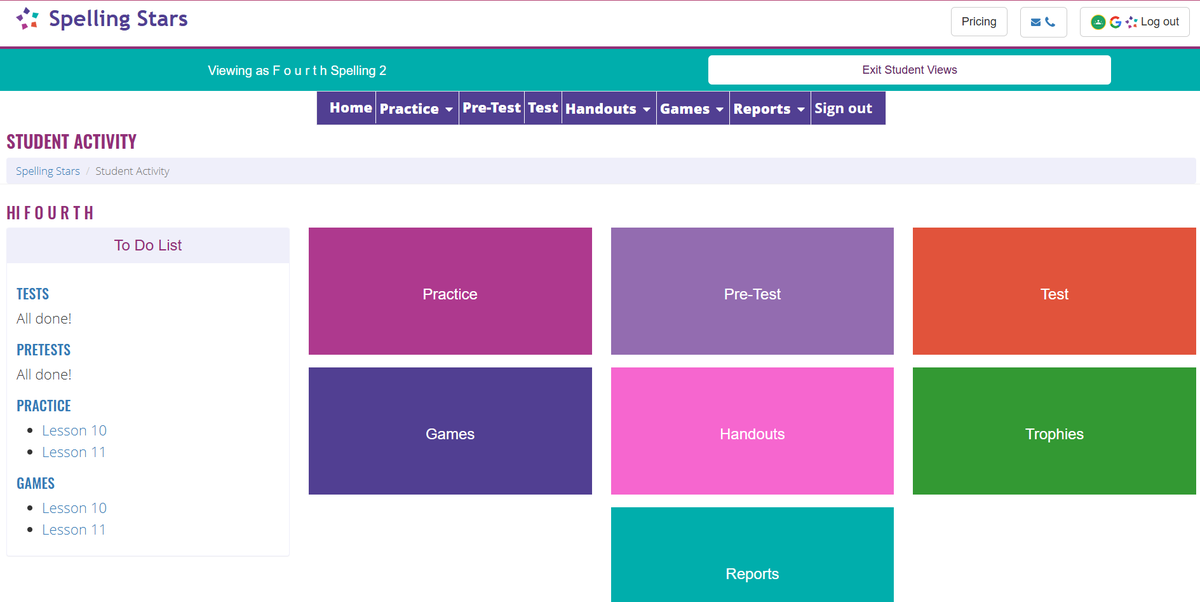Viewport: 1200px width, 602px height.
Task: Open contact via envelope and phone icon button
Action: pos(1043,22)
